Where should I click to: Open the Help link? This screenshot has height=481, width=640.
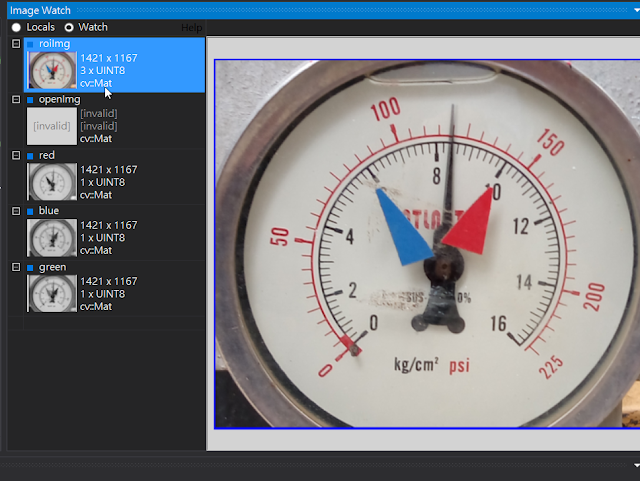[191, 28]
